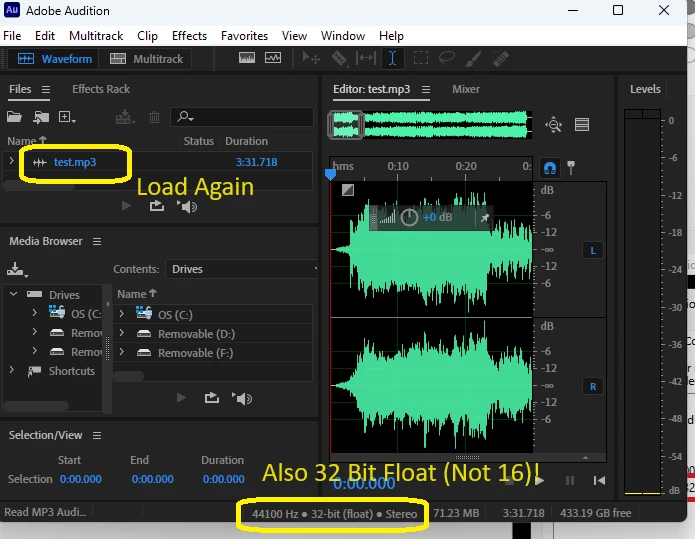Select the Spot Healing Brush tool
The image size is (695, 539).
(500, 58)
